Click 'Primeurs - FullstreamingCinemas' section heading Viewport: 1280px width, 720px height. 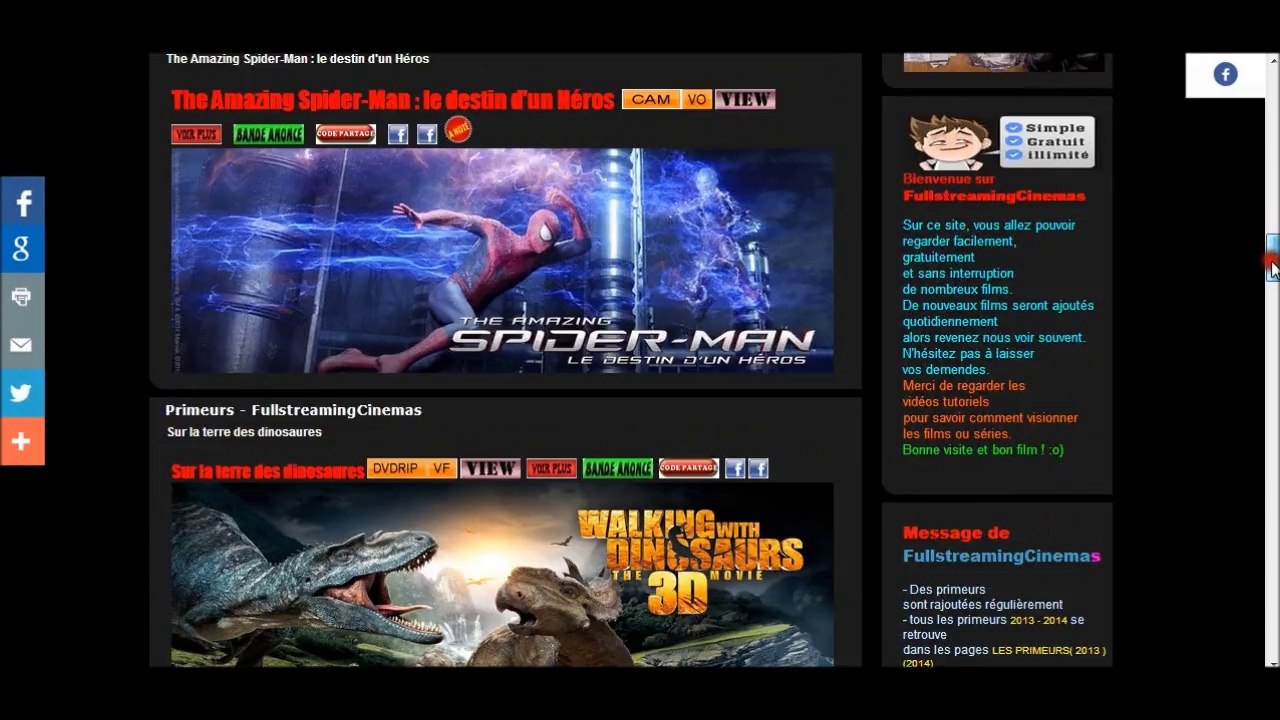point(293,410)
